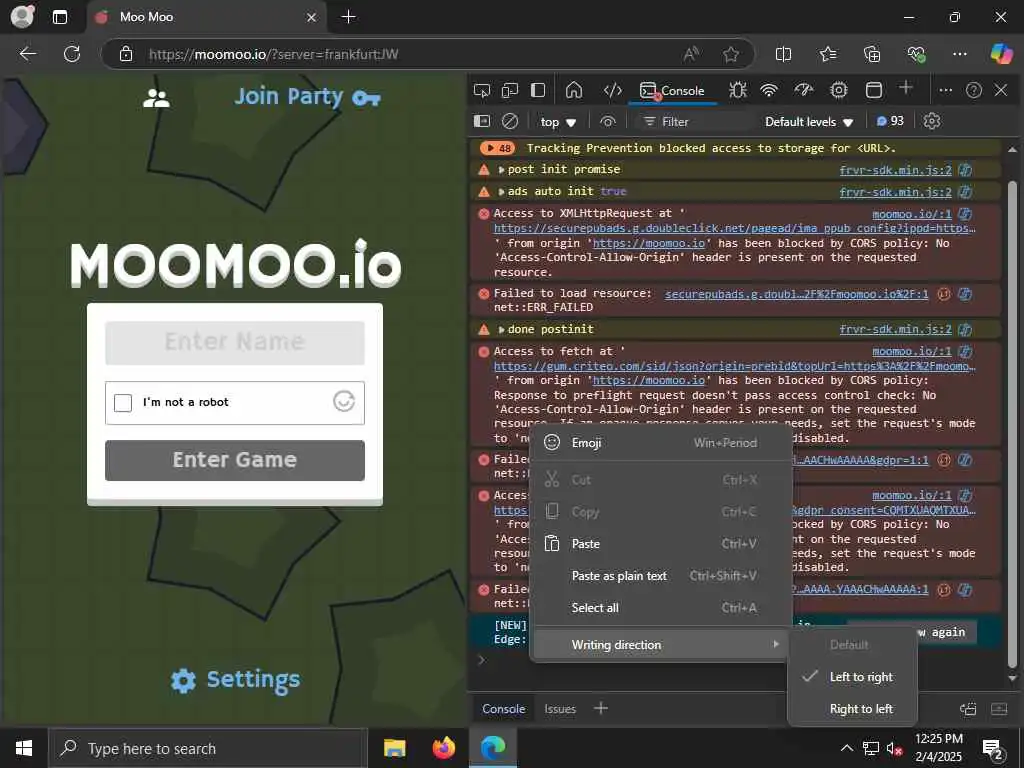Switch to the Console drawer tab
Screen dimensions: 1024x768
point(504,709)
